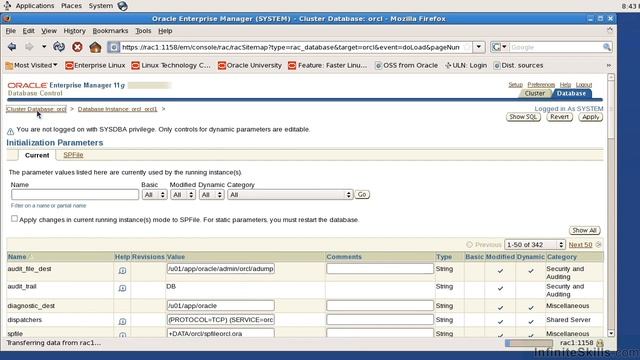Image resolution: width=640 pixels, height=360 pixels.
Task: Open the View menu
Action: point(49,31)
